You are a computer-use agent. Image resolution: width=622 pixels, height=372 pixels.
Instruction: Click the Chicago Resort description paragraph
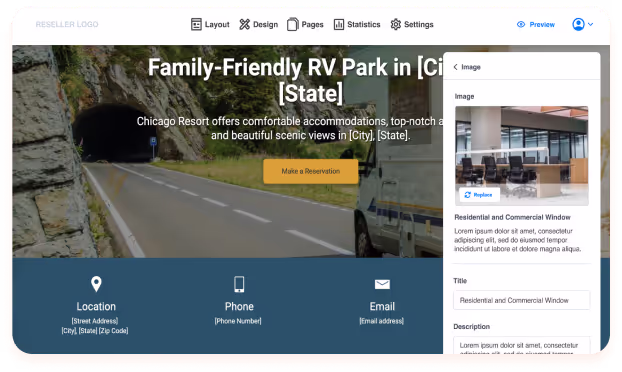click(290, 128)
